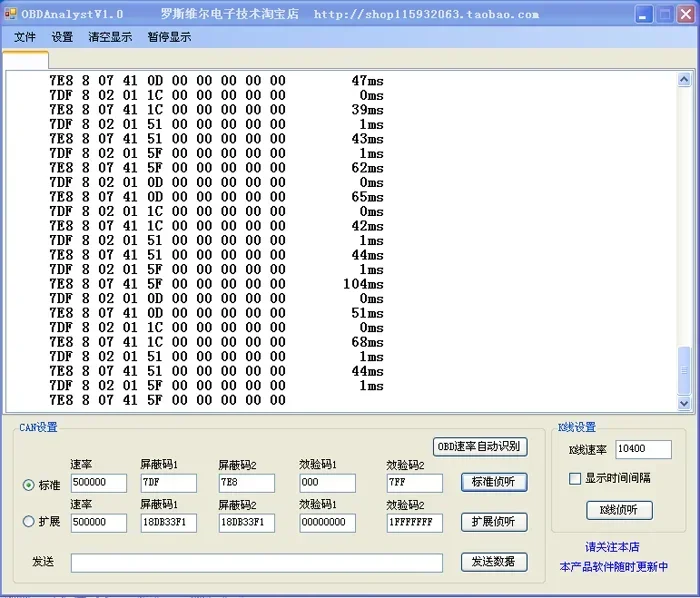
Task: Click 暂停显示 to pause display
Action: [x=169, y=37]
